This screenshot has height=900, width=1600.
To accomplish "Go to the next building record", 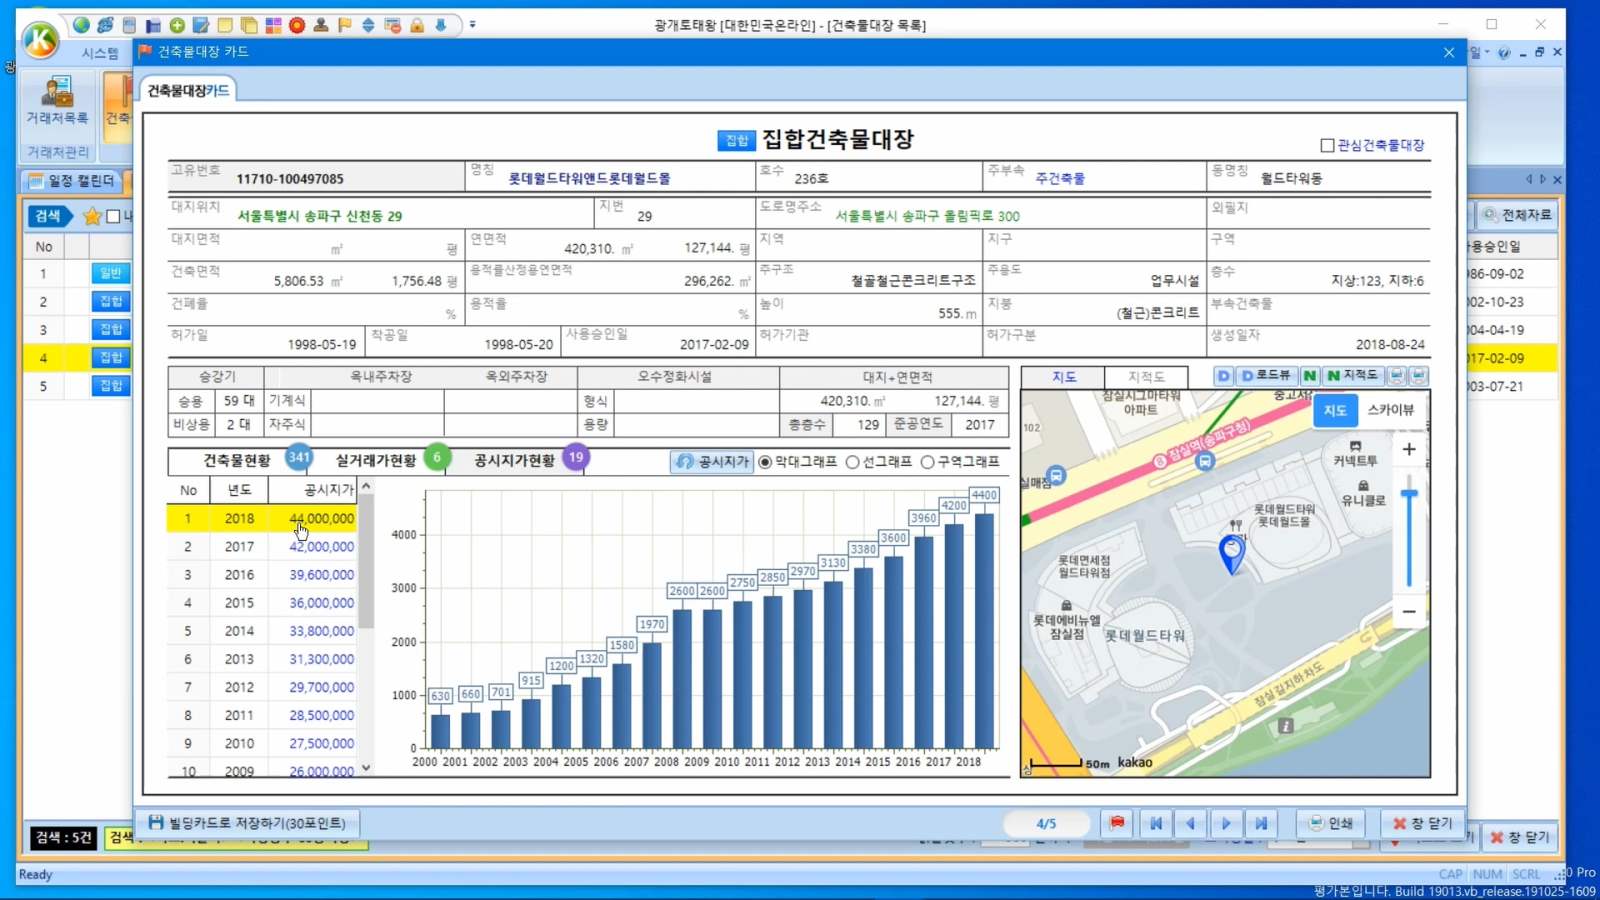I will [x=1226, y=823].
